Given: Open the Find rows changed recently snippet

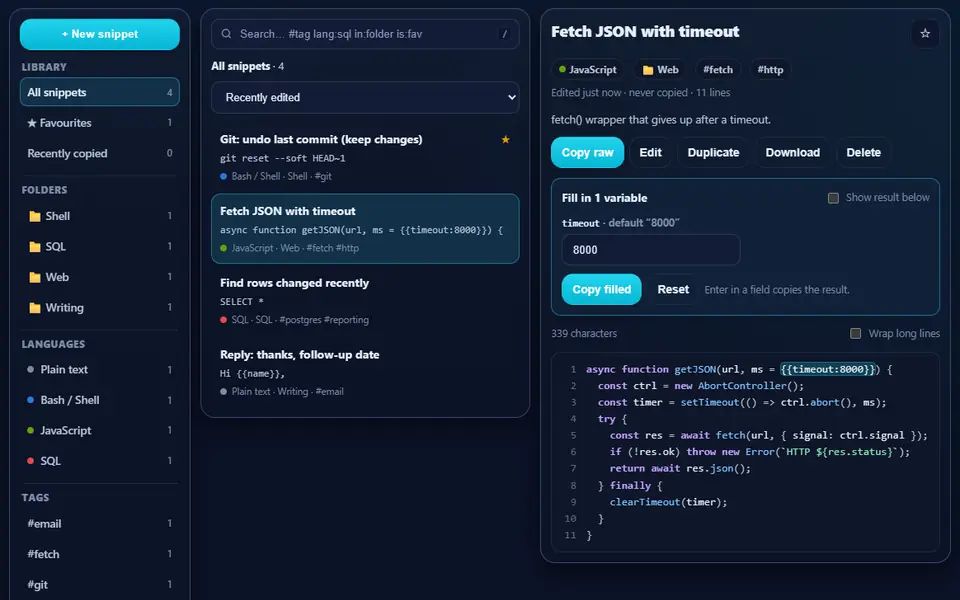Looking at the screenshot, I should (x=365, y=301).
